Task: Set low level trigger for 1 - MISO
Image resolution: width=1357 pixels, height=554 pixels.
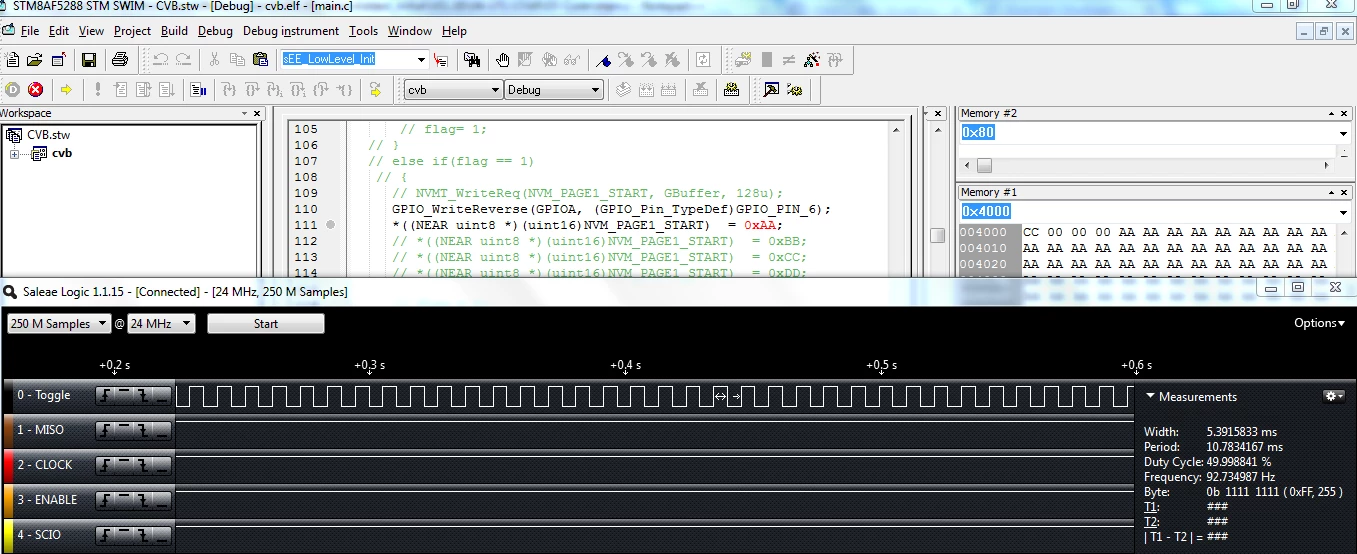Action: pos(163,430)
